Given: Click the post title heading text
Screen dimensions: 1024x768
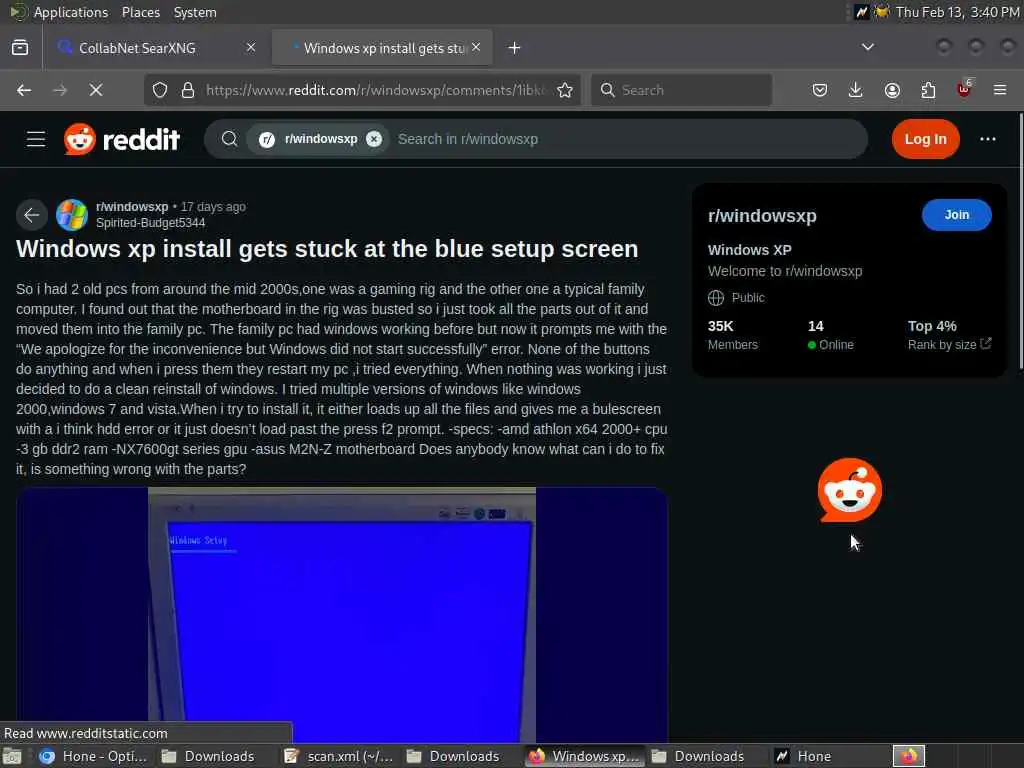Looking at the screenshot, I should tap(327, 249).
